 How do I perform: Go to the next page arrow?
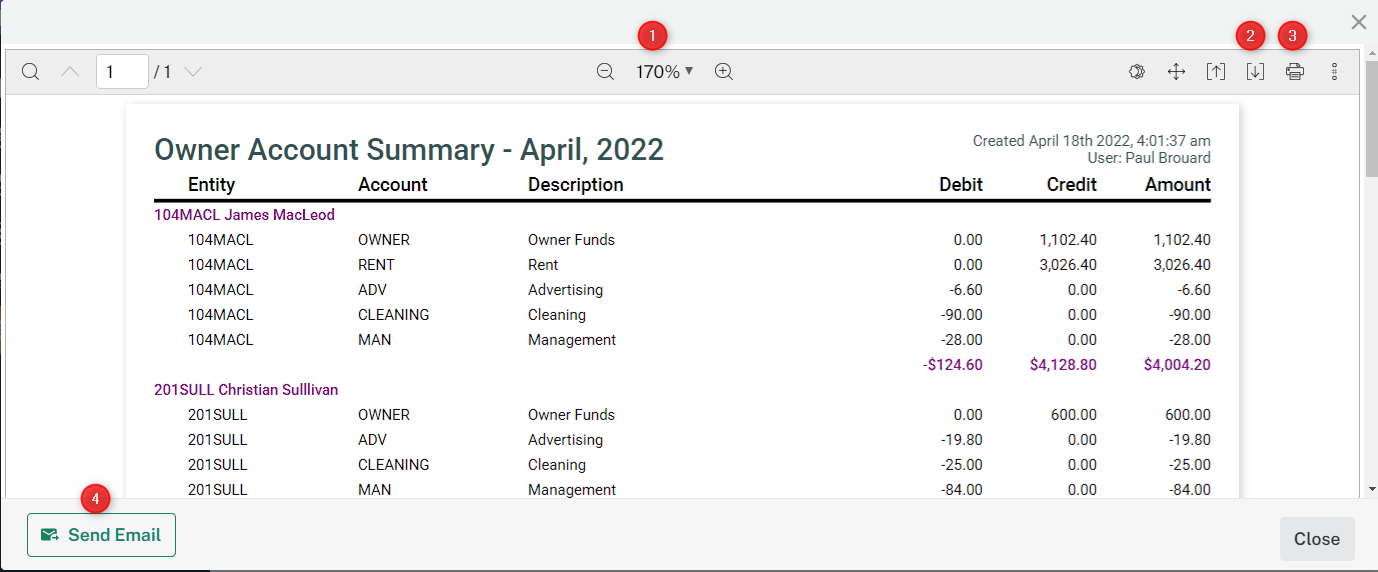(193, 72)
